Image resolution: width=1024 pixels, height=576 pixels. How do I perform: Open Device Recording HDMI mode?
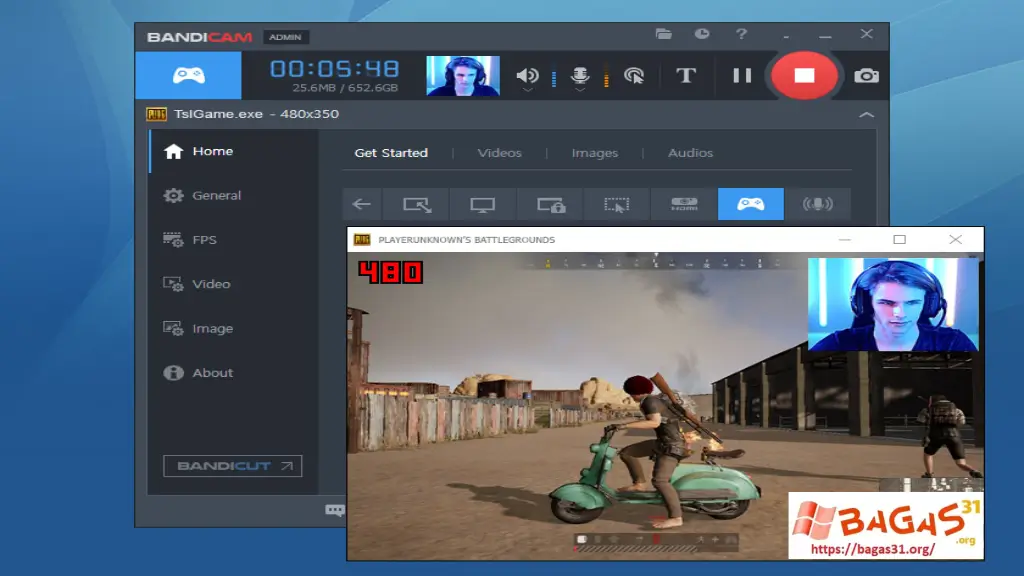pyautogui.click(x=684, y=203)
